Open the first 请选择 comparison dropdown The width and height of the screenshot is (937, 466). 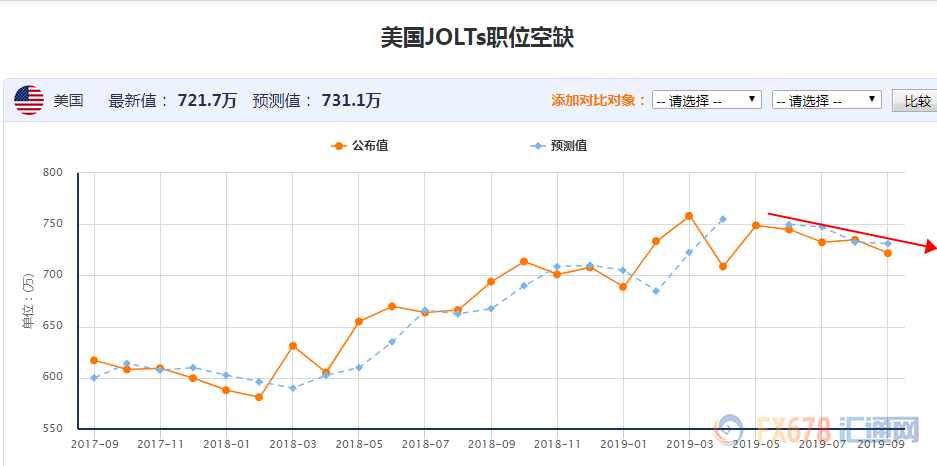[707, 100]
